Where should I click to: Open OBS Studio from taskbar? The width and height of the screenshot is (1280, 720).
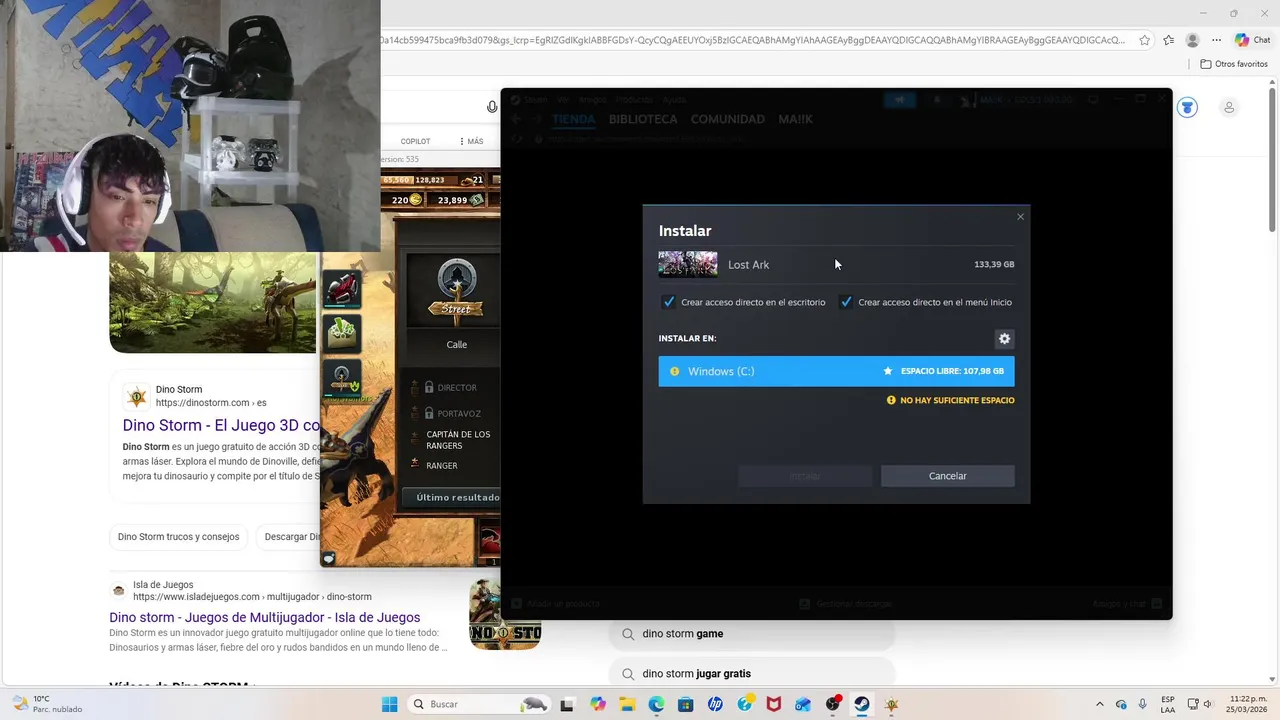point(832,704)
